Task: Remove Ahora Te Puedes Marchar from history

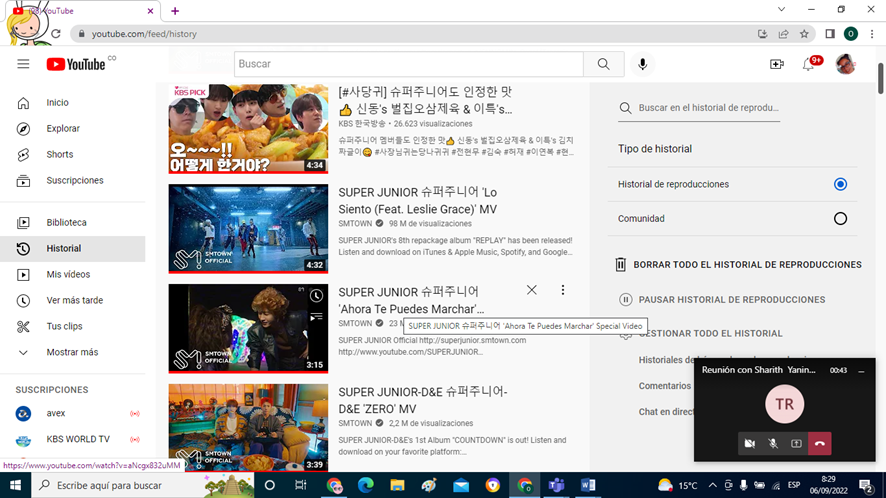Action: click(532, 290)
